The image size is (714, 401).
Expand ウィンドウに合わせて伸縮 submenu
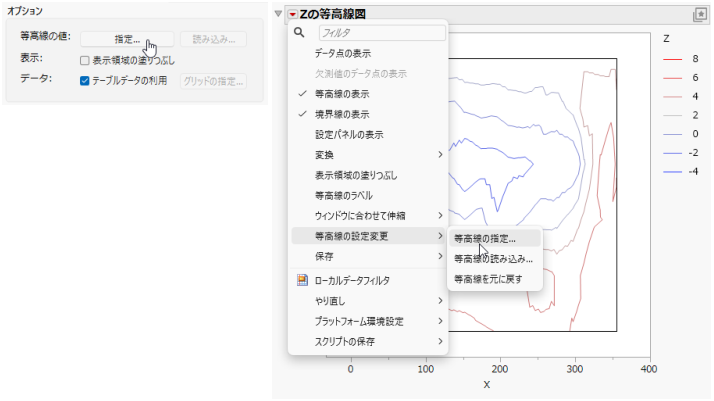[368, 216]
